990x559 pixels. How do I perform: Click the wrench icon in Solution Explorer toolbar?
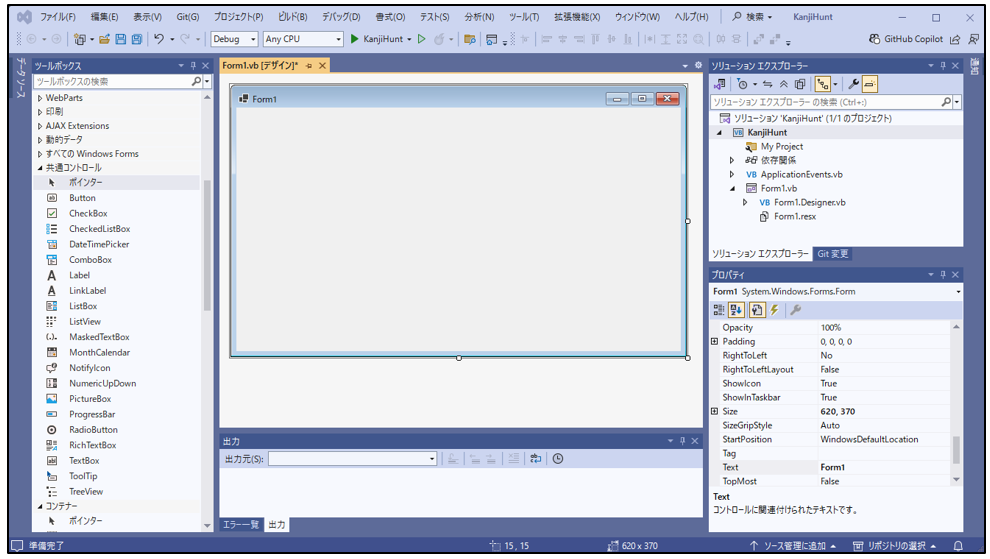click(x=853, y=84)
